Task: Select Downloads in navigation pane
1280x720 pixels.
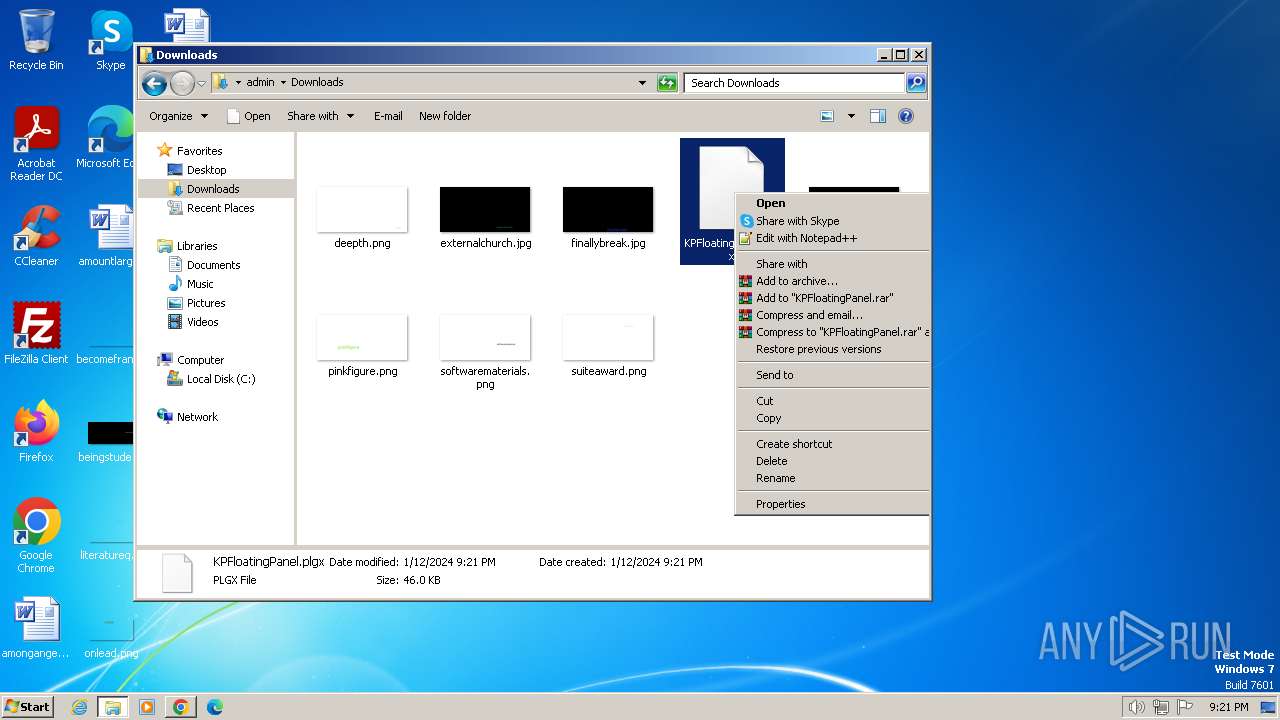Action: coord(213,189)
